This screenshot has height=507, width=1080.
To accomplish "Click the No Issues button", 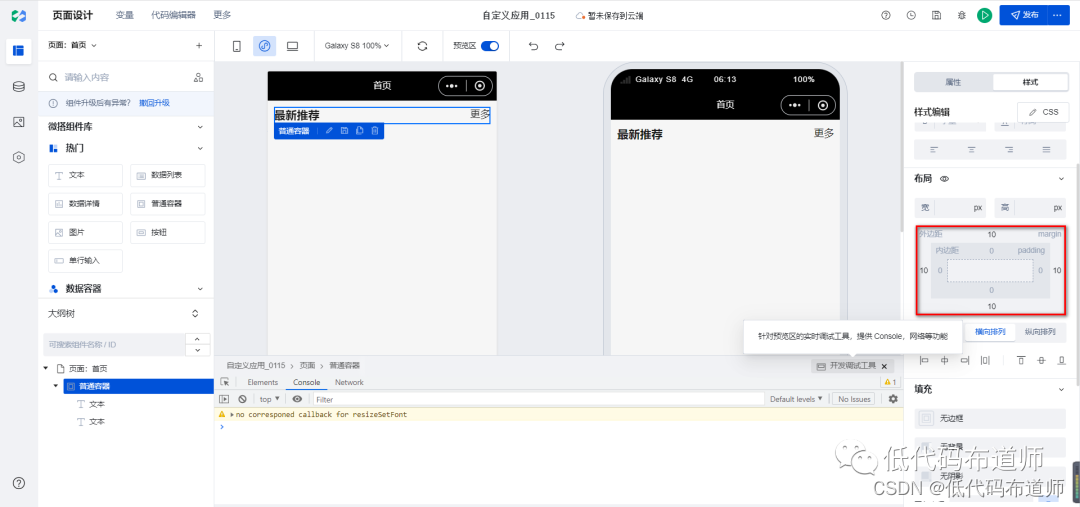I will (855, 399).
